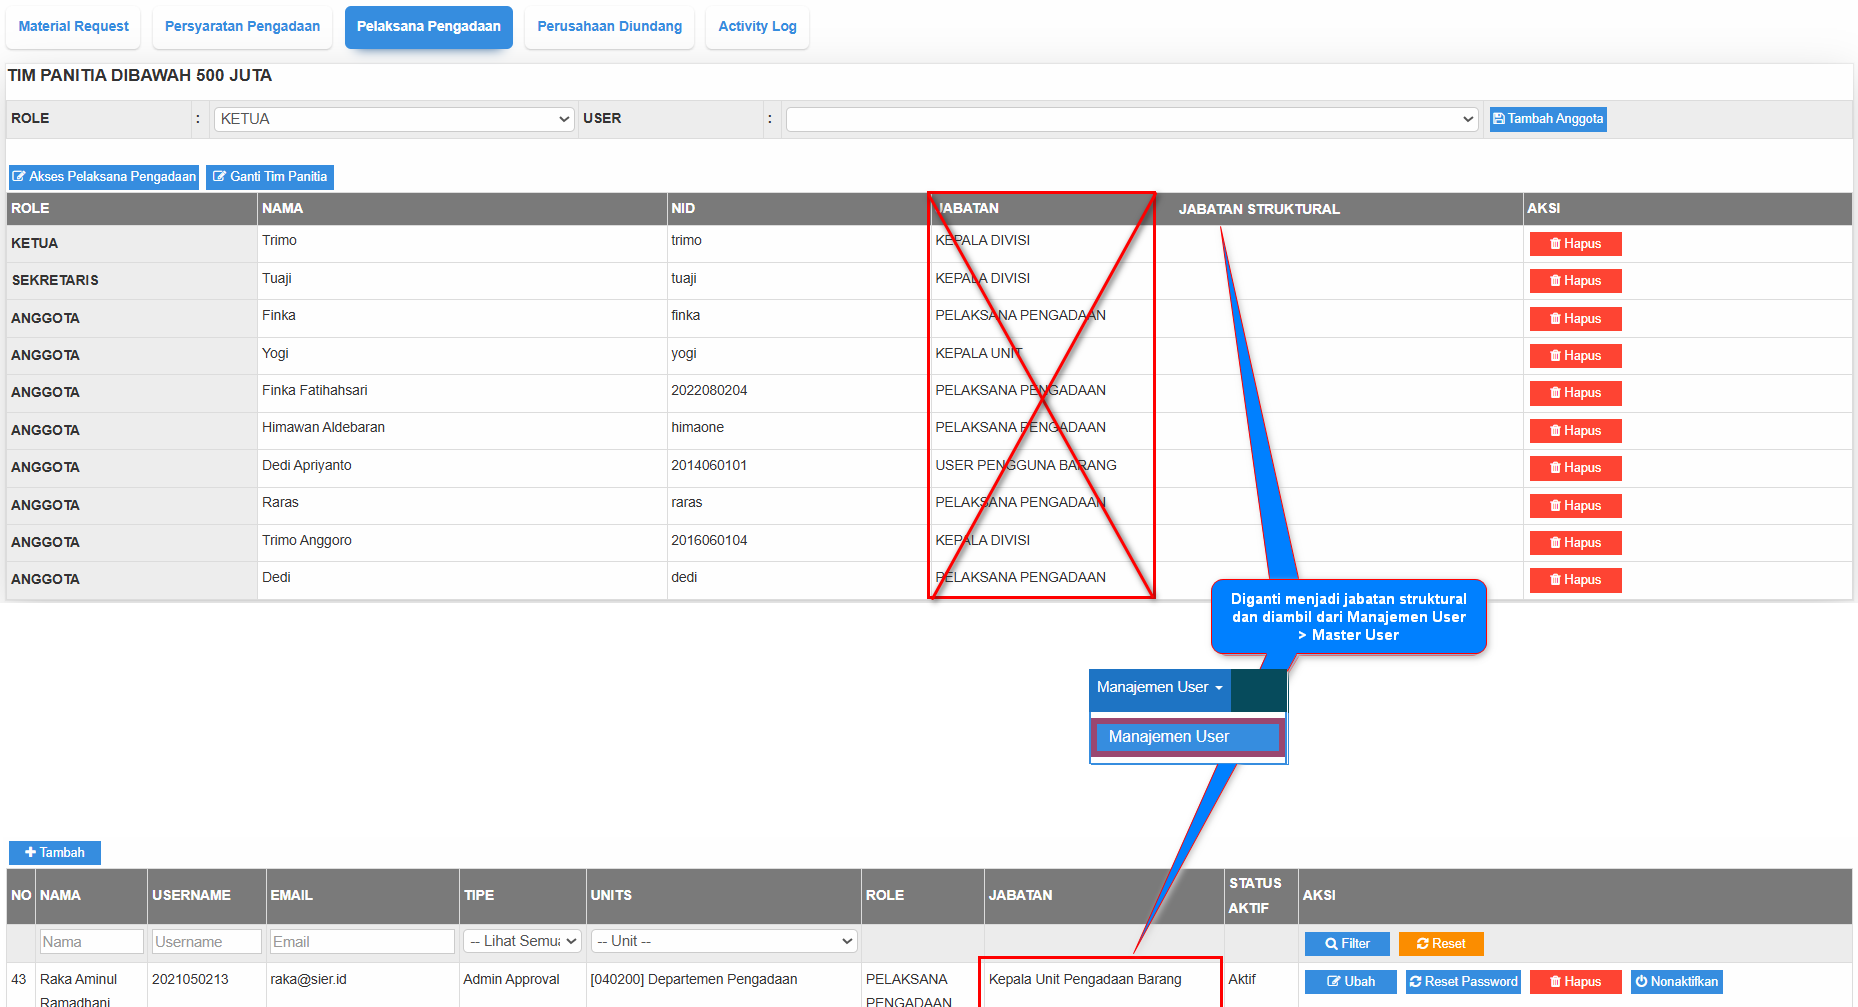Switch to the Material Request tab

73,27
